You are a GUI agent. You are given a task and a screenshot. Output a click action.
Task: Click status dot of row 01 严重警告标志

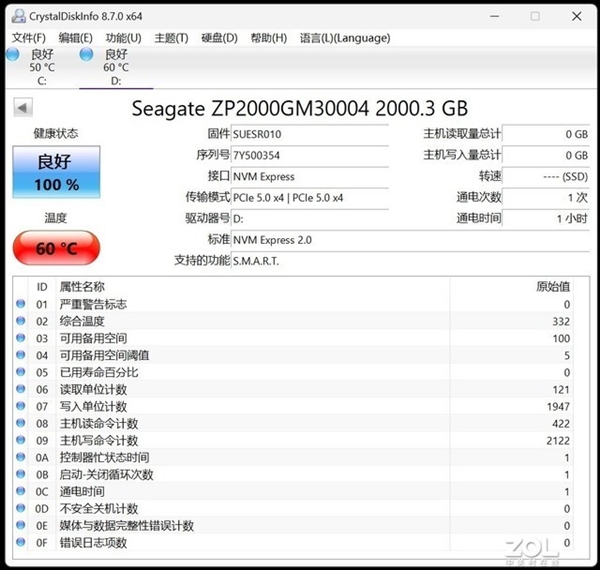click(21, 304)
